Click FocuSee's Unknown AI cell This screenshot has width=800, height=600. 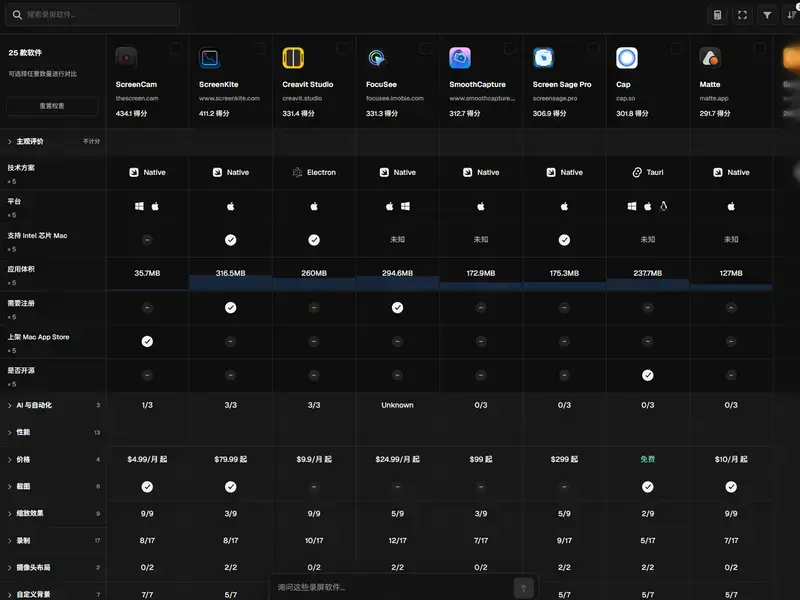397,405
